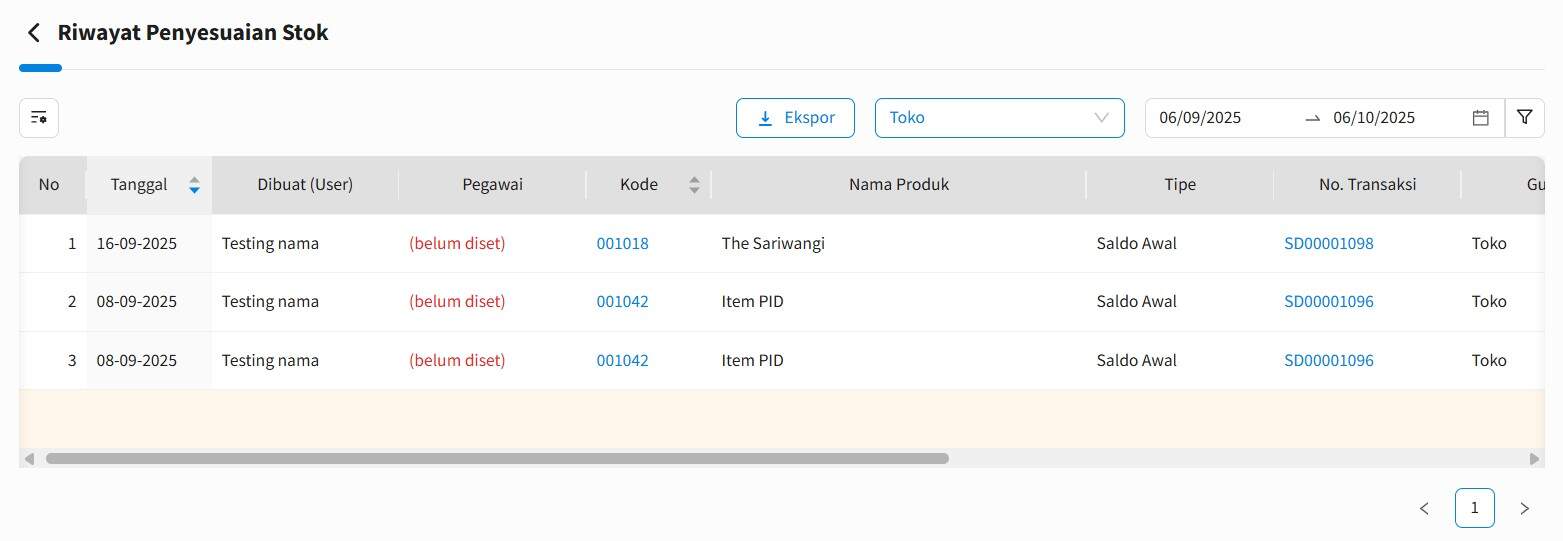The height and width of the screenshot is (541, 1563).
Task: Sort by Kode column arrows
Action: [x=694, y=185]
